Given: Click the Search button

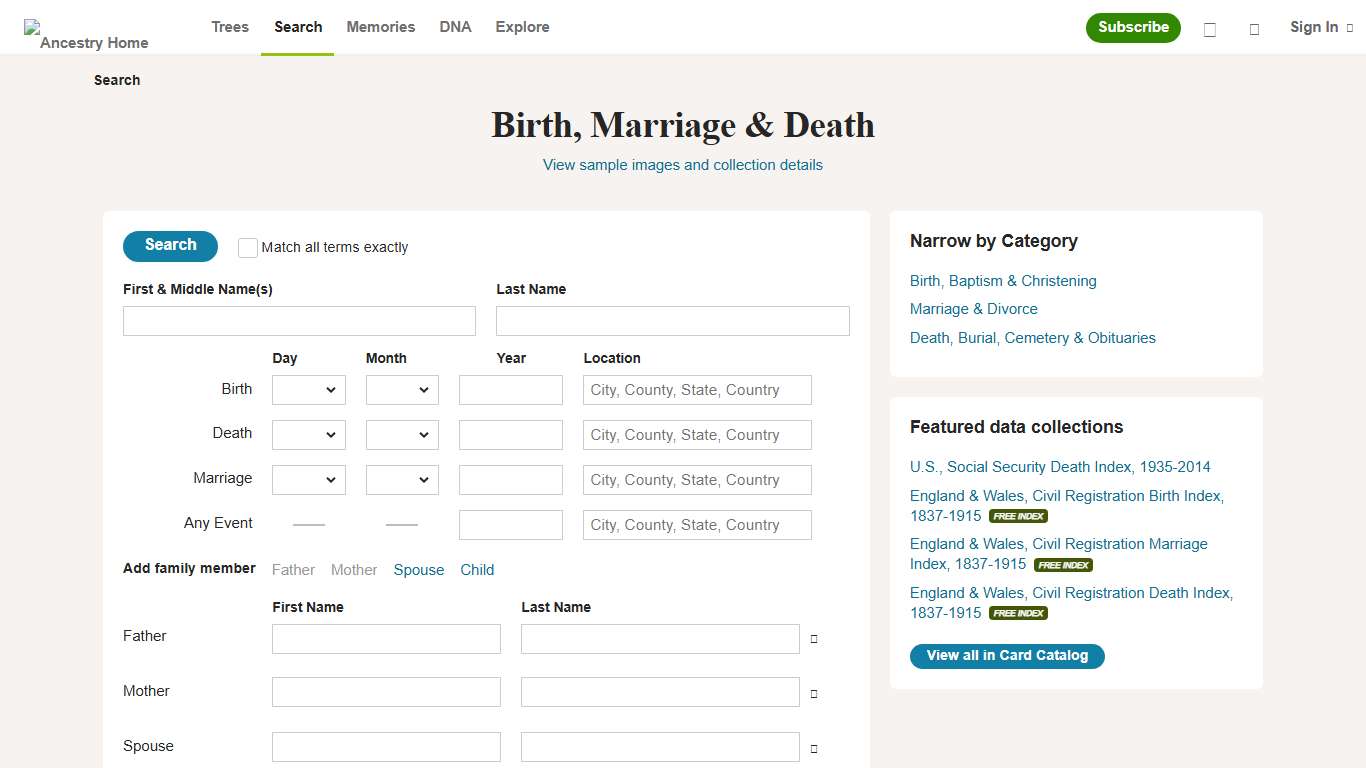Looking at the screenshot, I should (170, 245).
